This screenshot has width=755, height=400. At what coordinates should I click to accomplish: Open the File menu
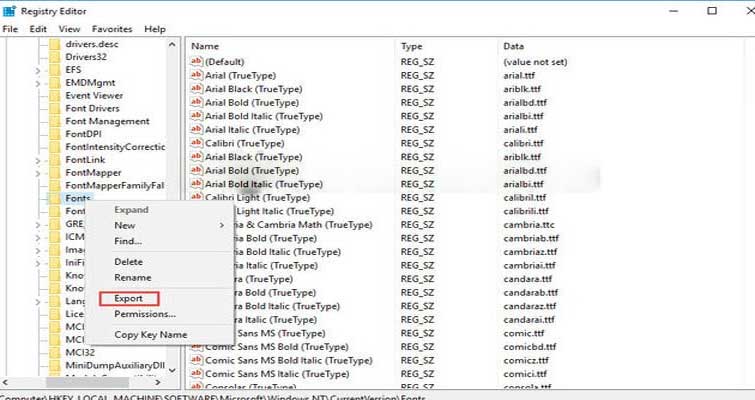click(x=10, y=29)
